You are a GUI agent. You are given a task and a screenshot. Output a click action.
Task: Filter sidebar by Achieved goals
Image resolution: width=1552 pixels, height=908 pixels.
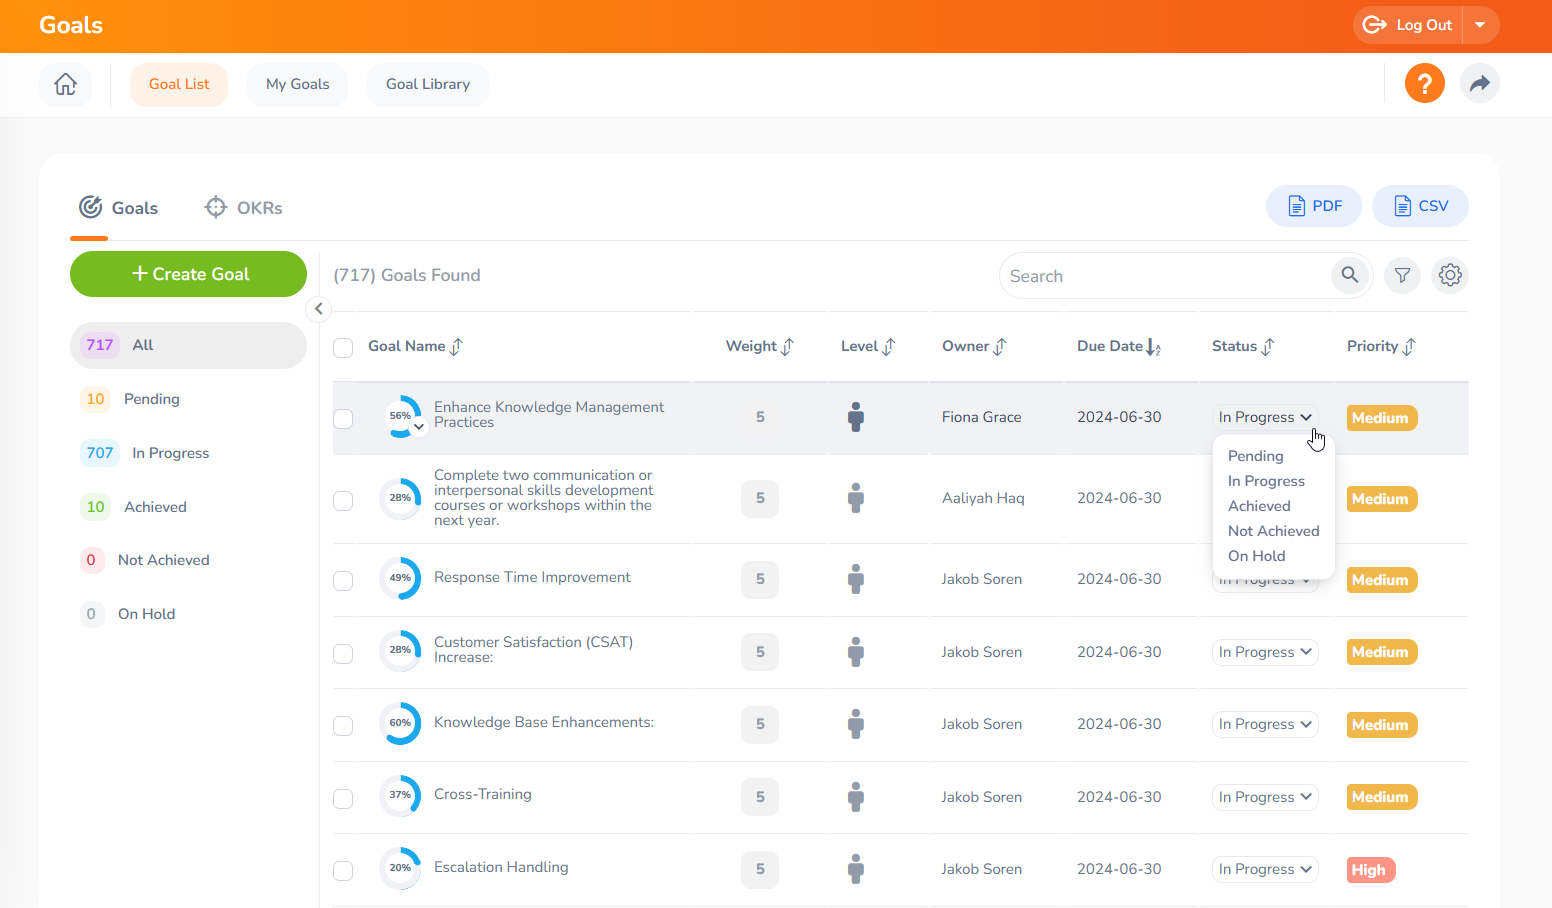[x=188, y=507]
